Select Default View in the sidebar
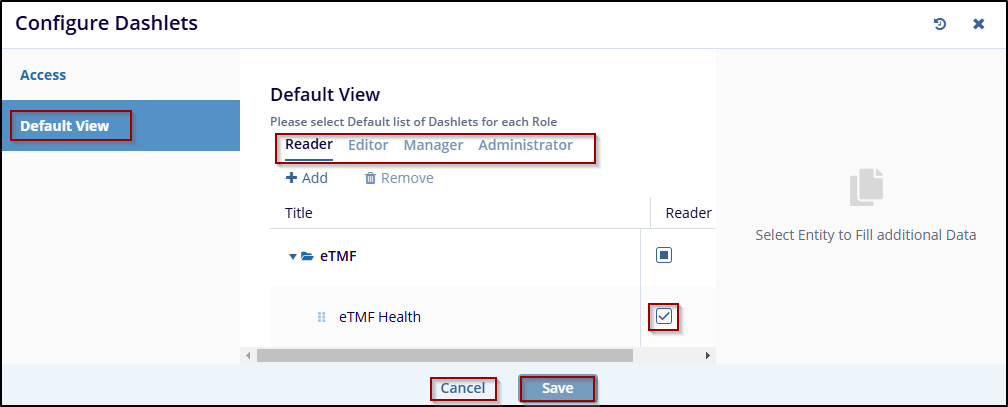Viewport: 1008px width, 407px height. (65, 126)
